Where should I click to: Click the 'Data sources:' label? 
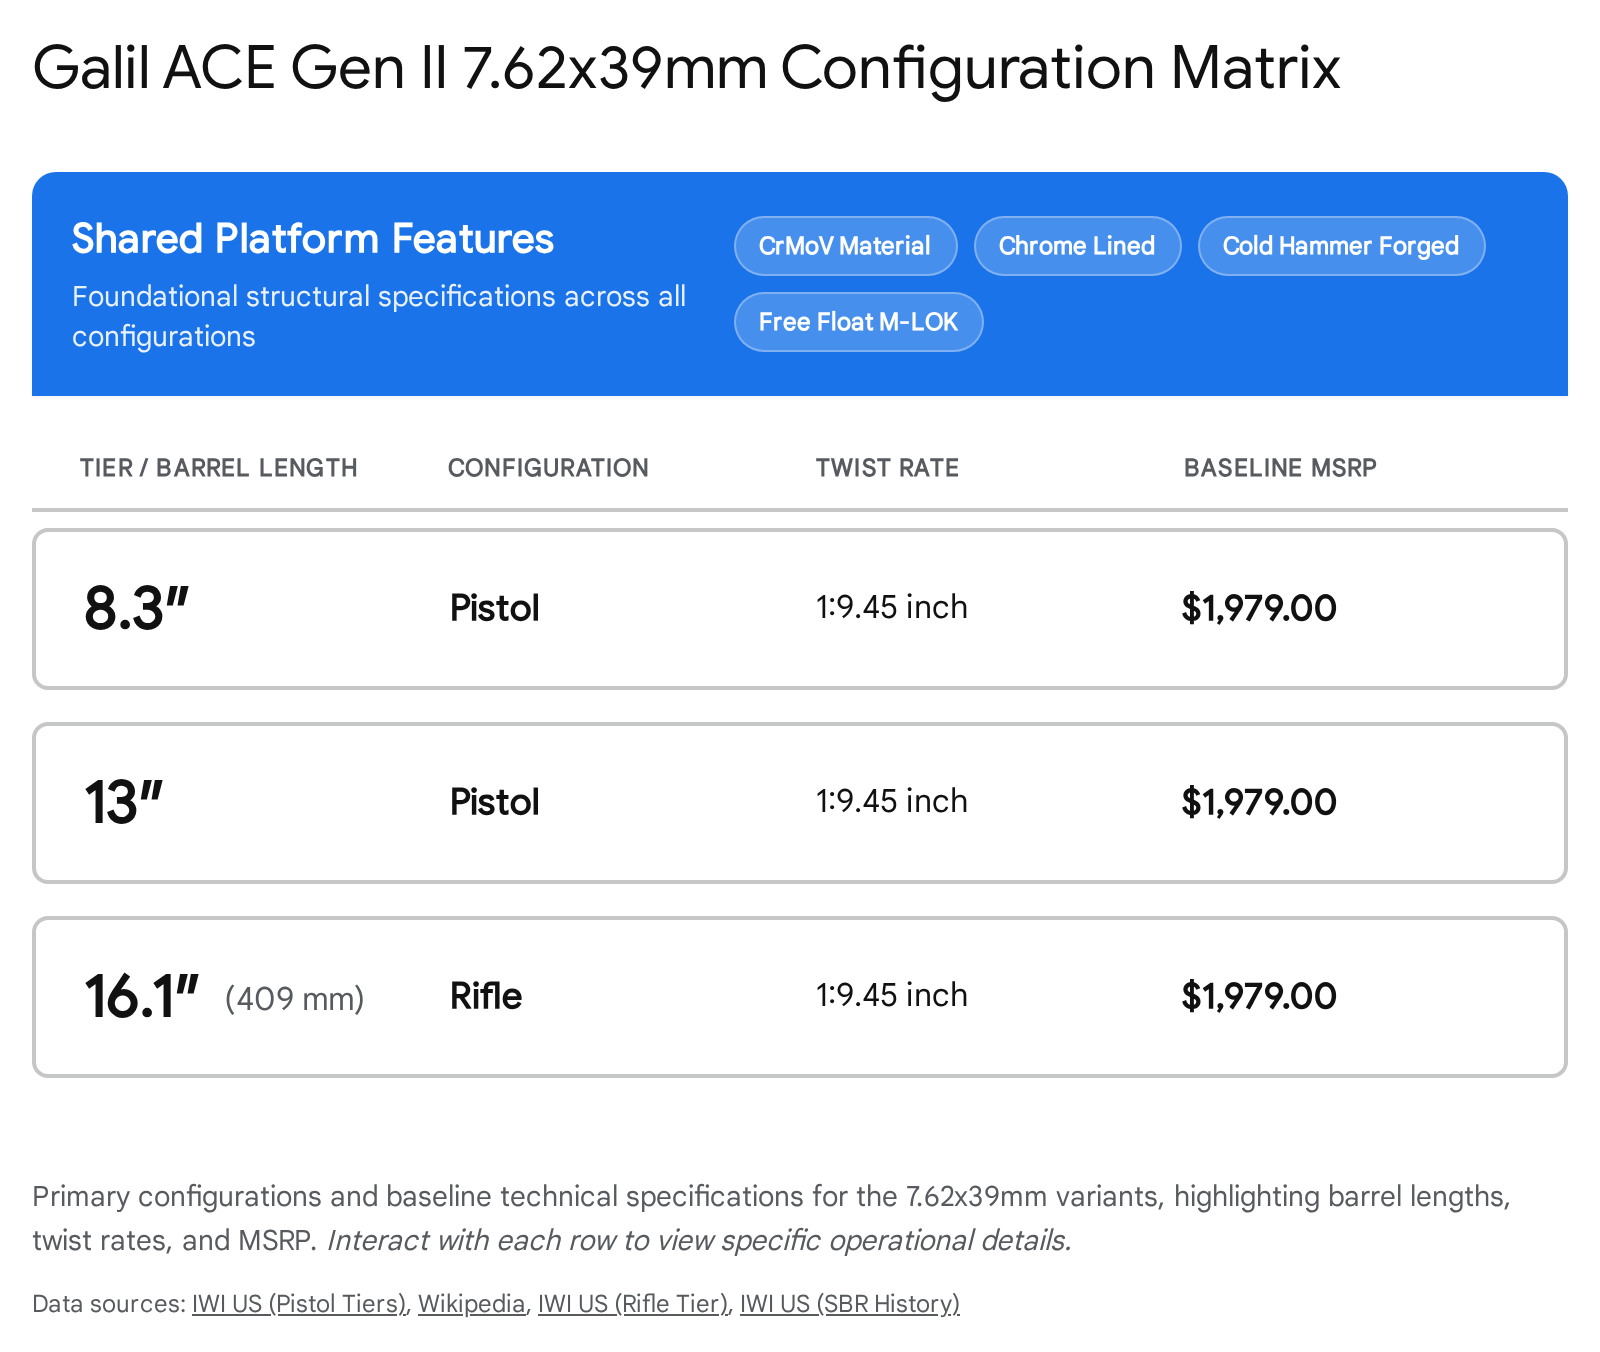click(109, 1304)
